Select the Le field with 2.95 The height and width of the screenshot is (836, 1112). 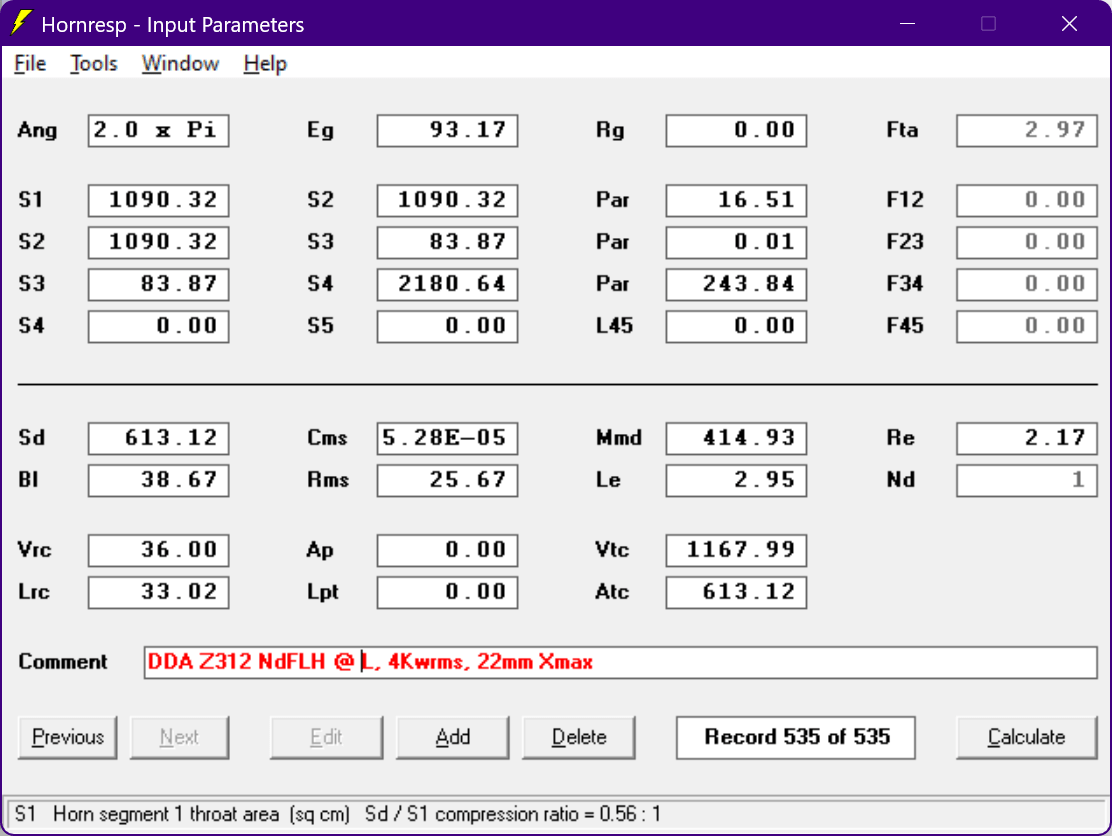tap(736, 480)
